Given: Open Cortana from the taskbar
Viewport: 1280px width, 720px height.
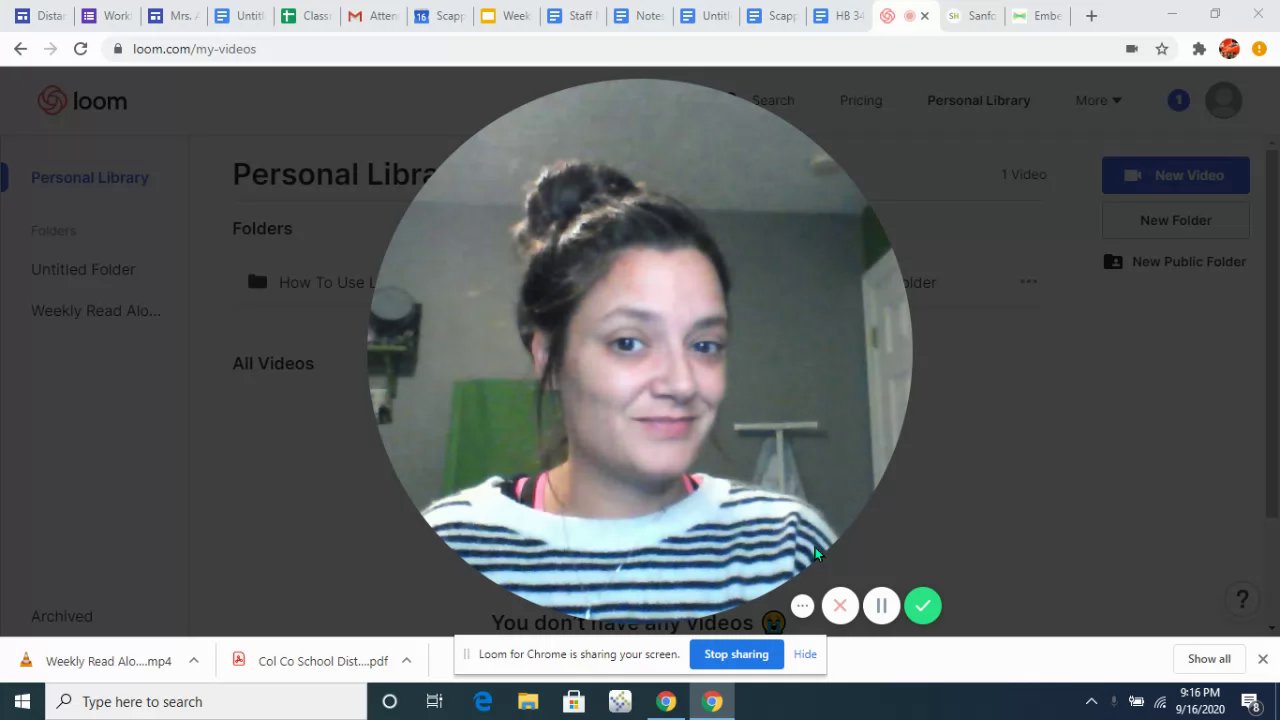Looking at the screenshot, I should pyautogui.click(x=390, y=701).
